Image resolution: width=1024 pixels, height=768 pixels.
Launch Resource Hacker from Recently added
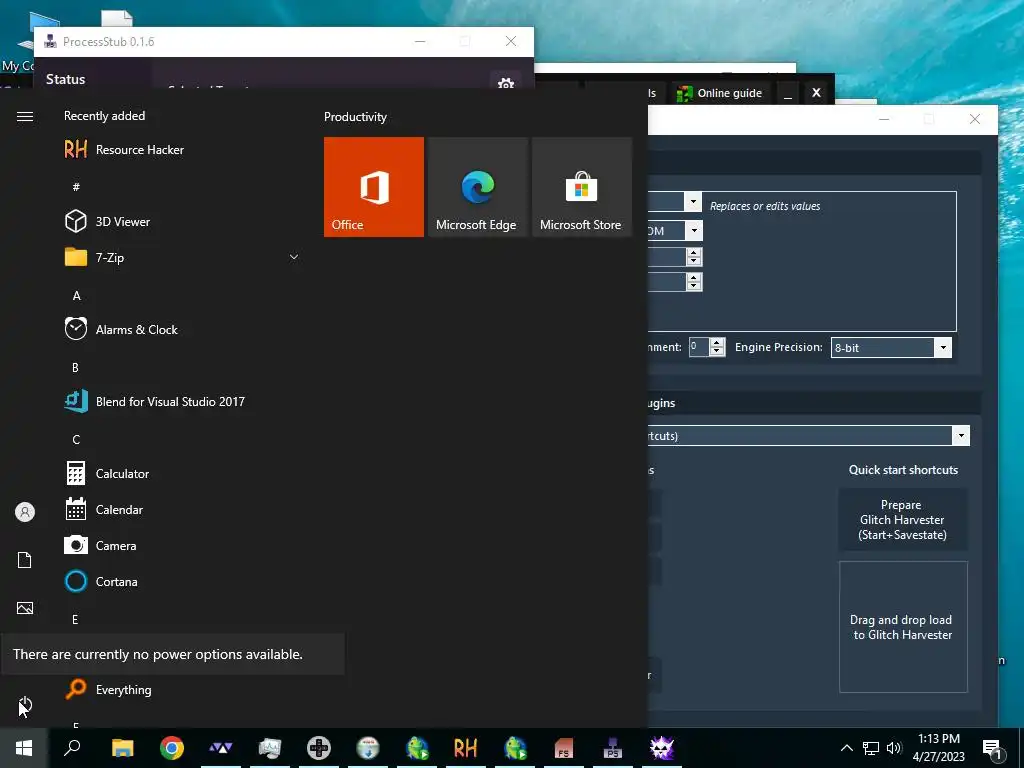183,150
